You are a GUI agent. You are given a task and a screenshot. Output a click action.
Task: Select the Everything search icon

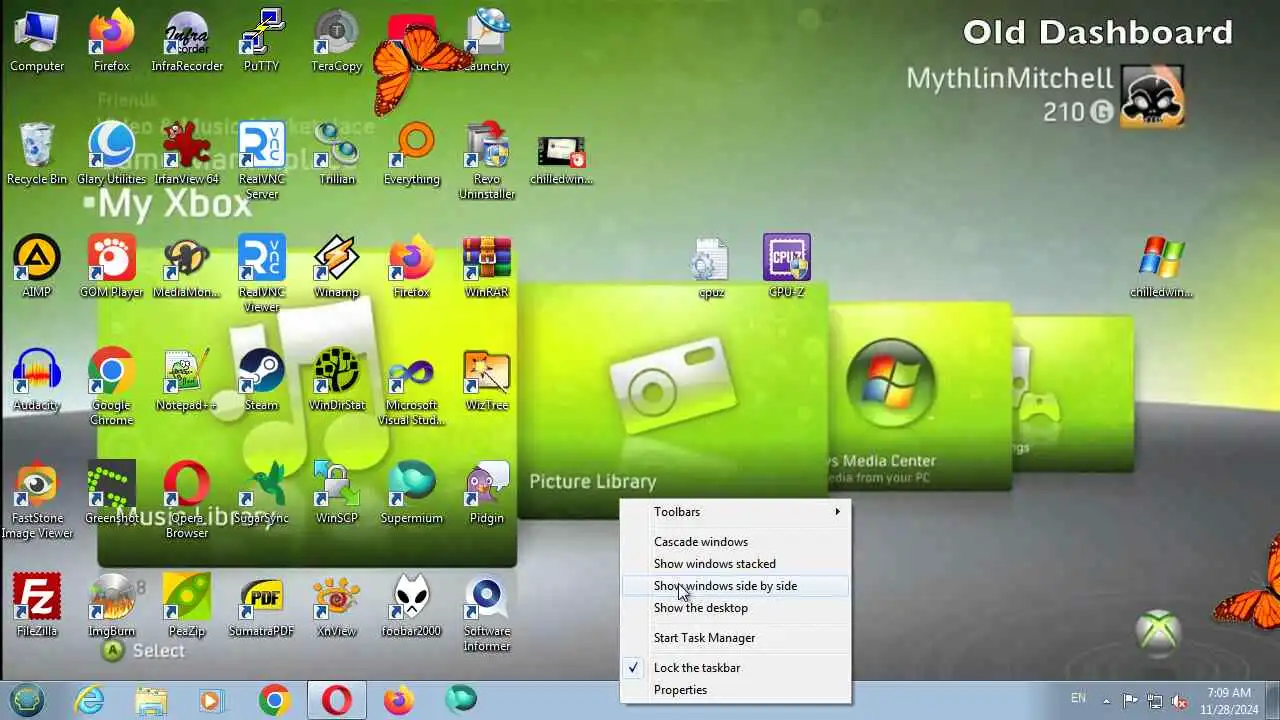411,155
